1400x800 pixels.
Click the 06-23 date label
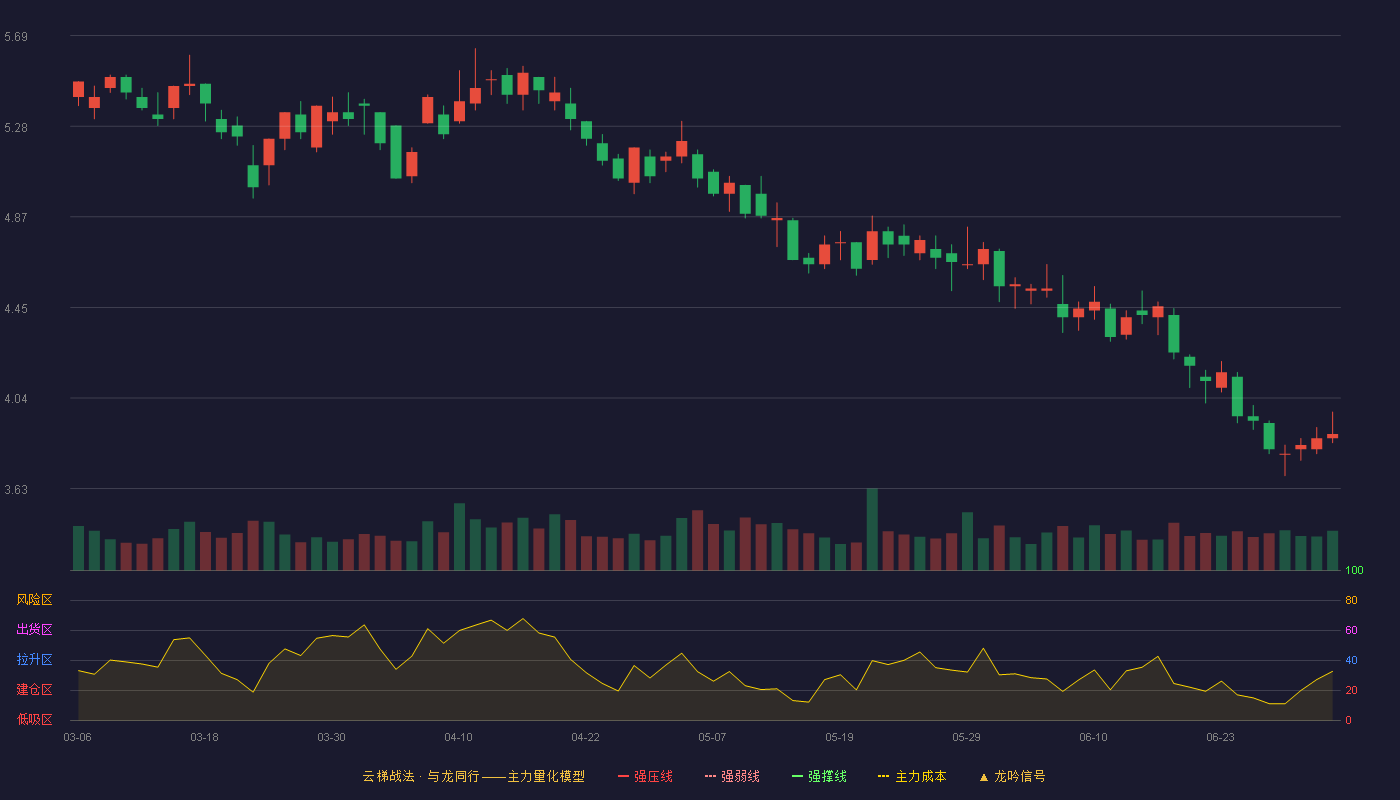pos(1221,737)
